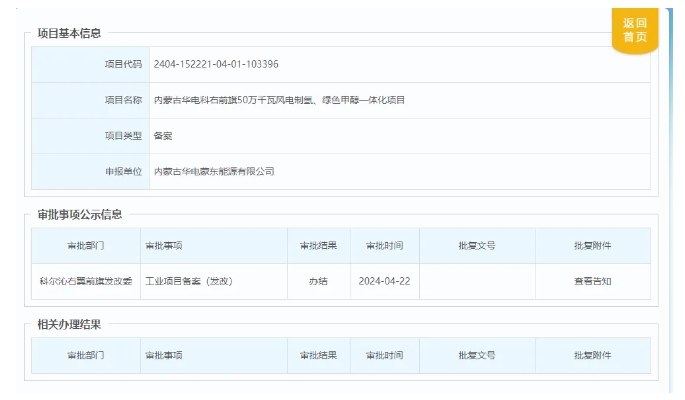Screen dimensions: 685x400
Task: Select the project code 2404-152221-04-01-103396
Action: click(x=216, y=64)
